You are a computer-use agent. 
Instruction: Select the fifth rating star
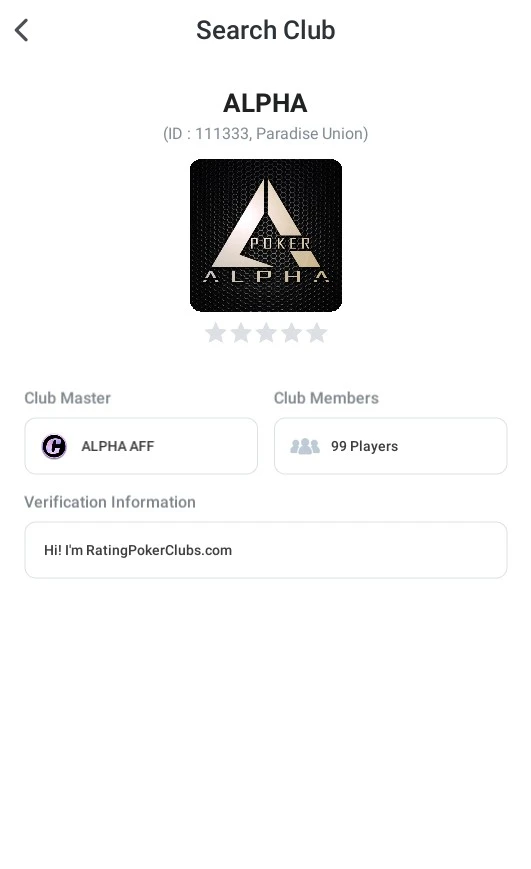(316, 333)
